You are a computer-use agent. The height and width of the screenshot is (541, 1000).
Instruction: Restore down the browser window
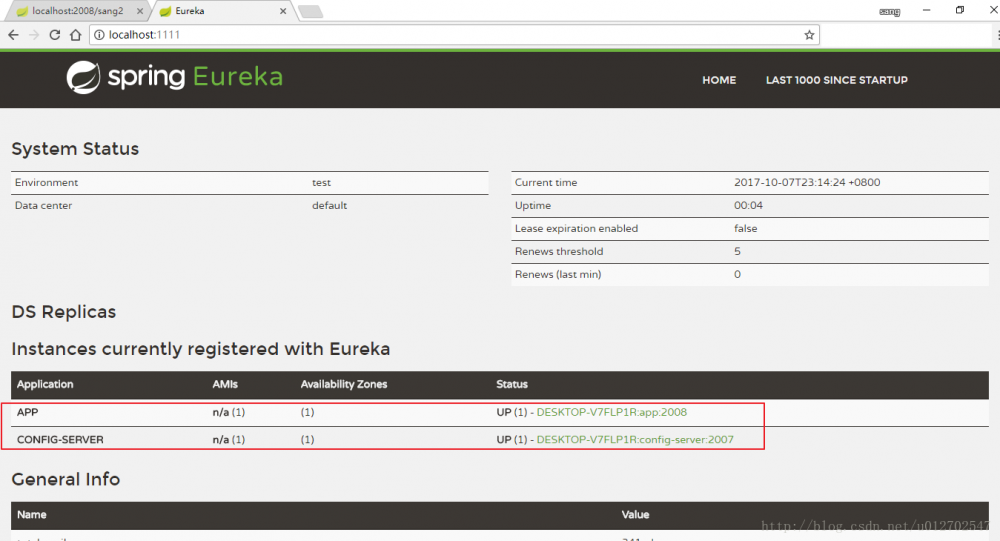(960, 10)
